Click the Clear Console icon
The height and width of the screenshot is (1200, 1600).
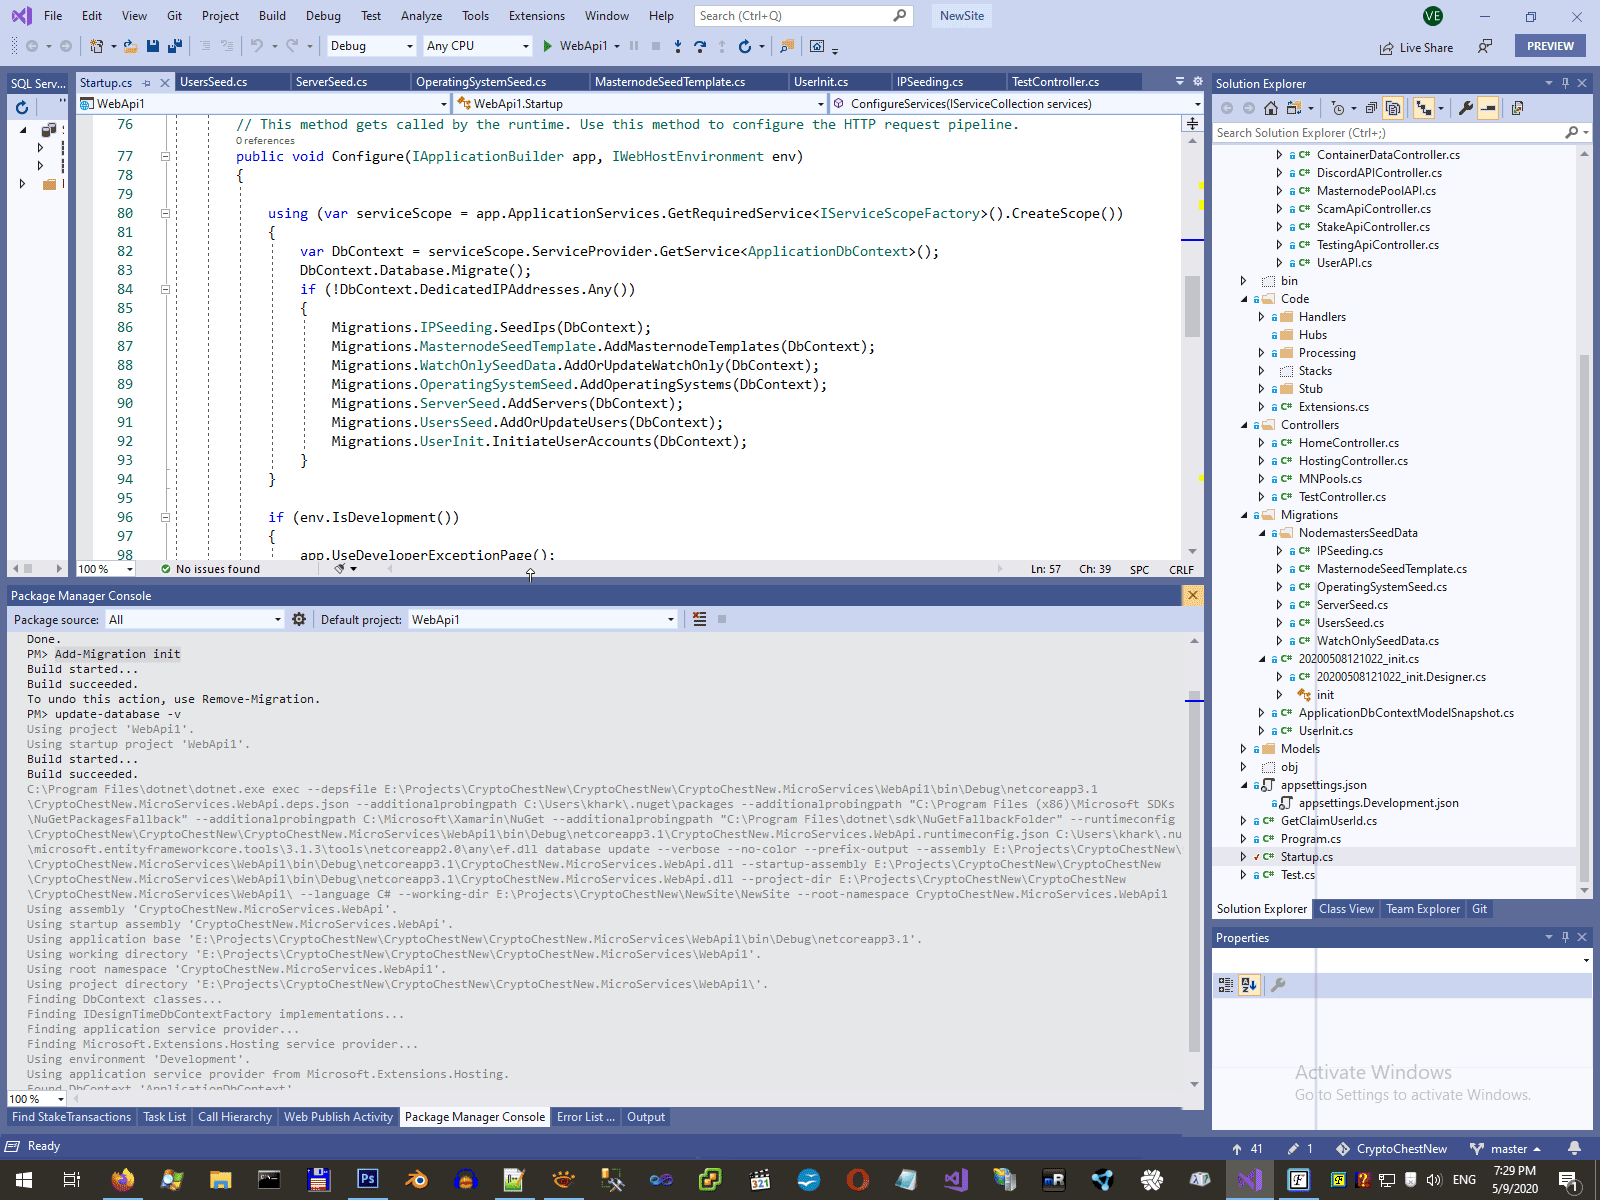click(x=700, y=620)
